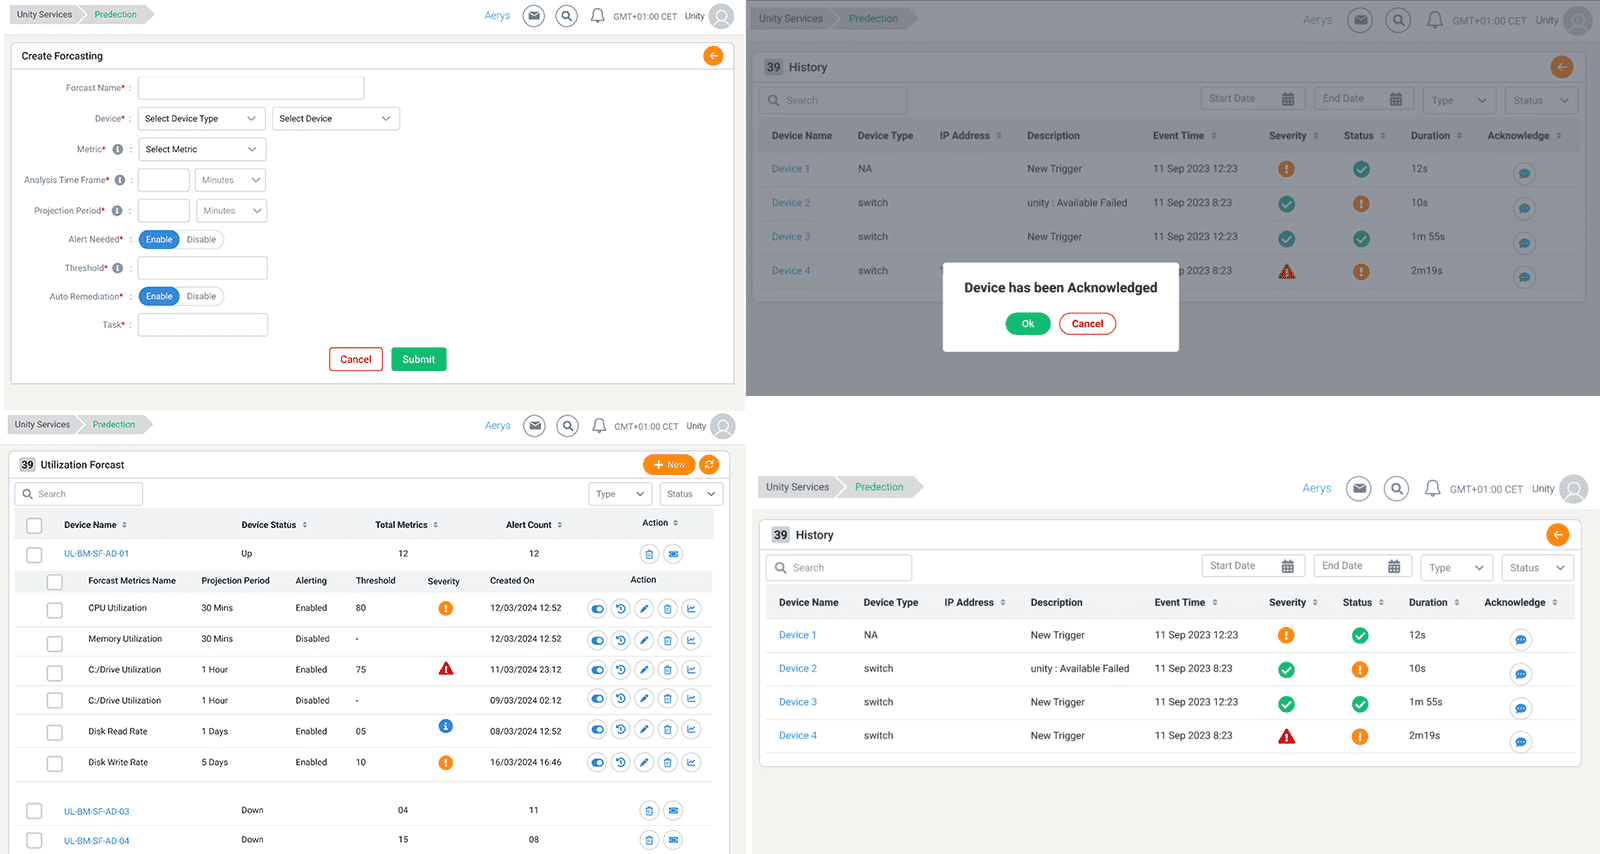Edit the CPU Utilization forecast metric
1600x854 pixels.
pos(644,609)
